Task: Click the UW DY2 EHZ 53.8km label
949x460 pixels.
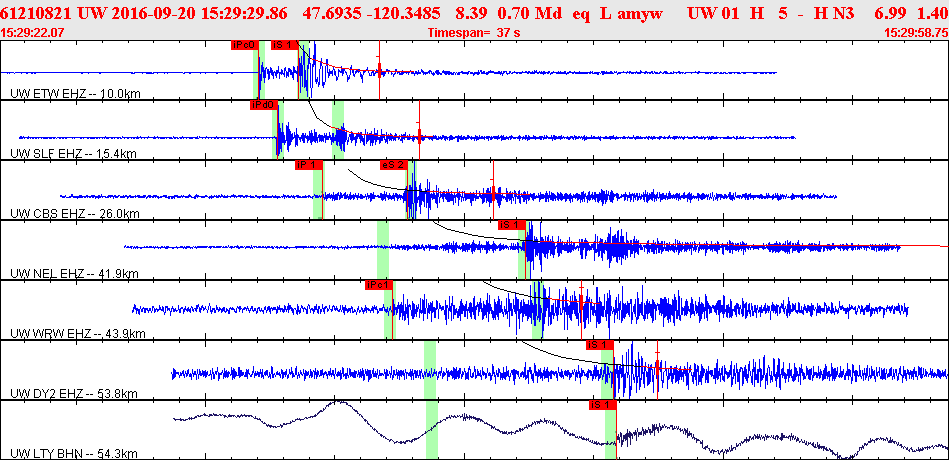Action: coord(73,394)
